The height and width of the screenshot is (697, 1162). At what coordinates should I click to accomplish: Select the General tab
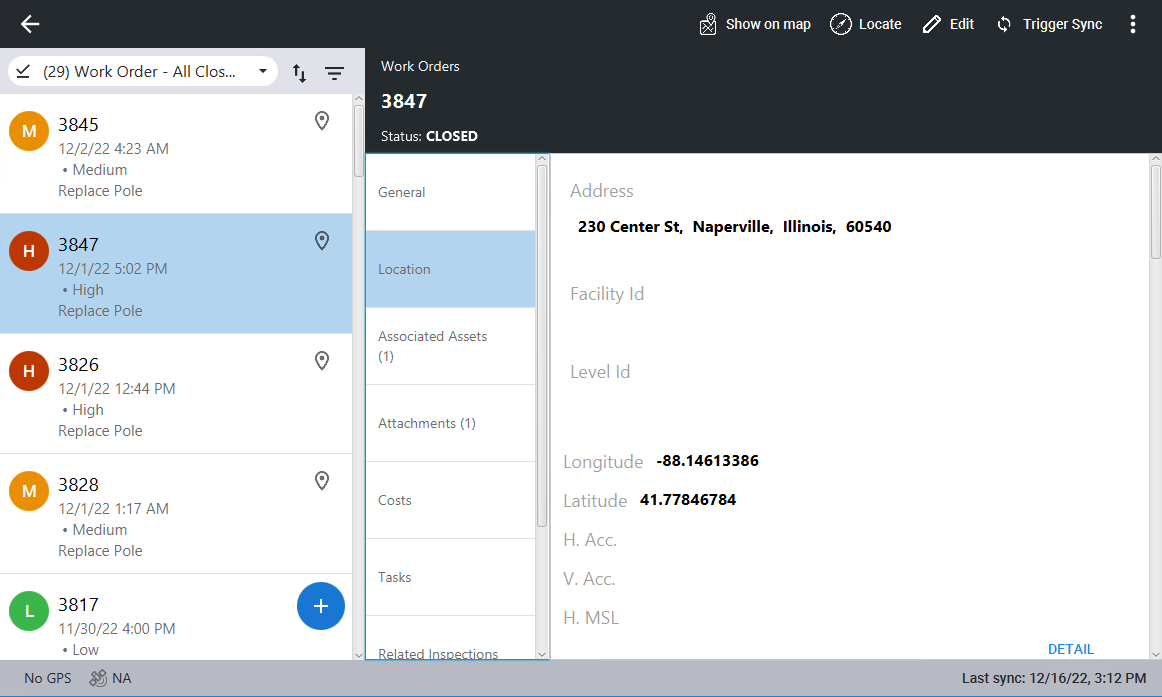pos(450,192)
